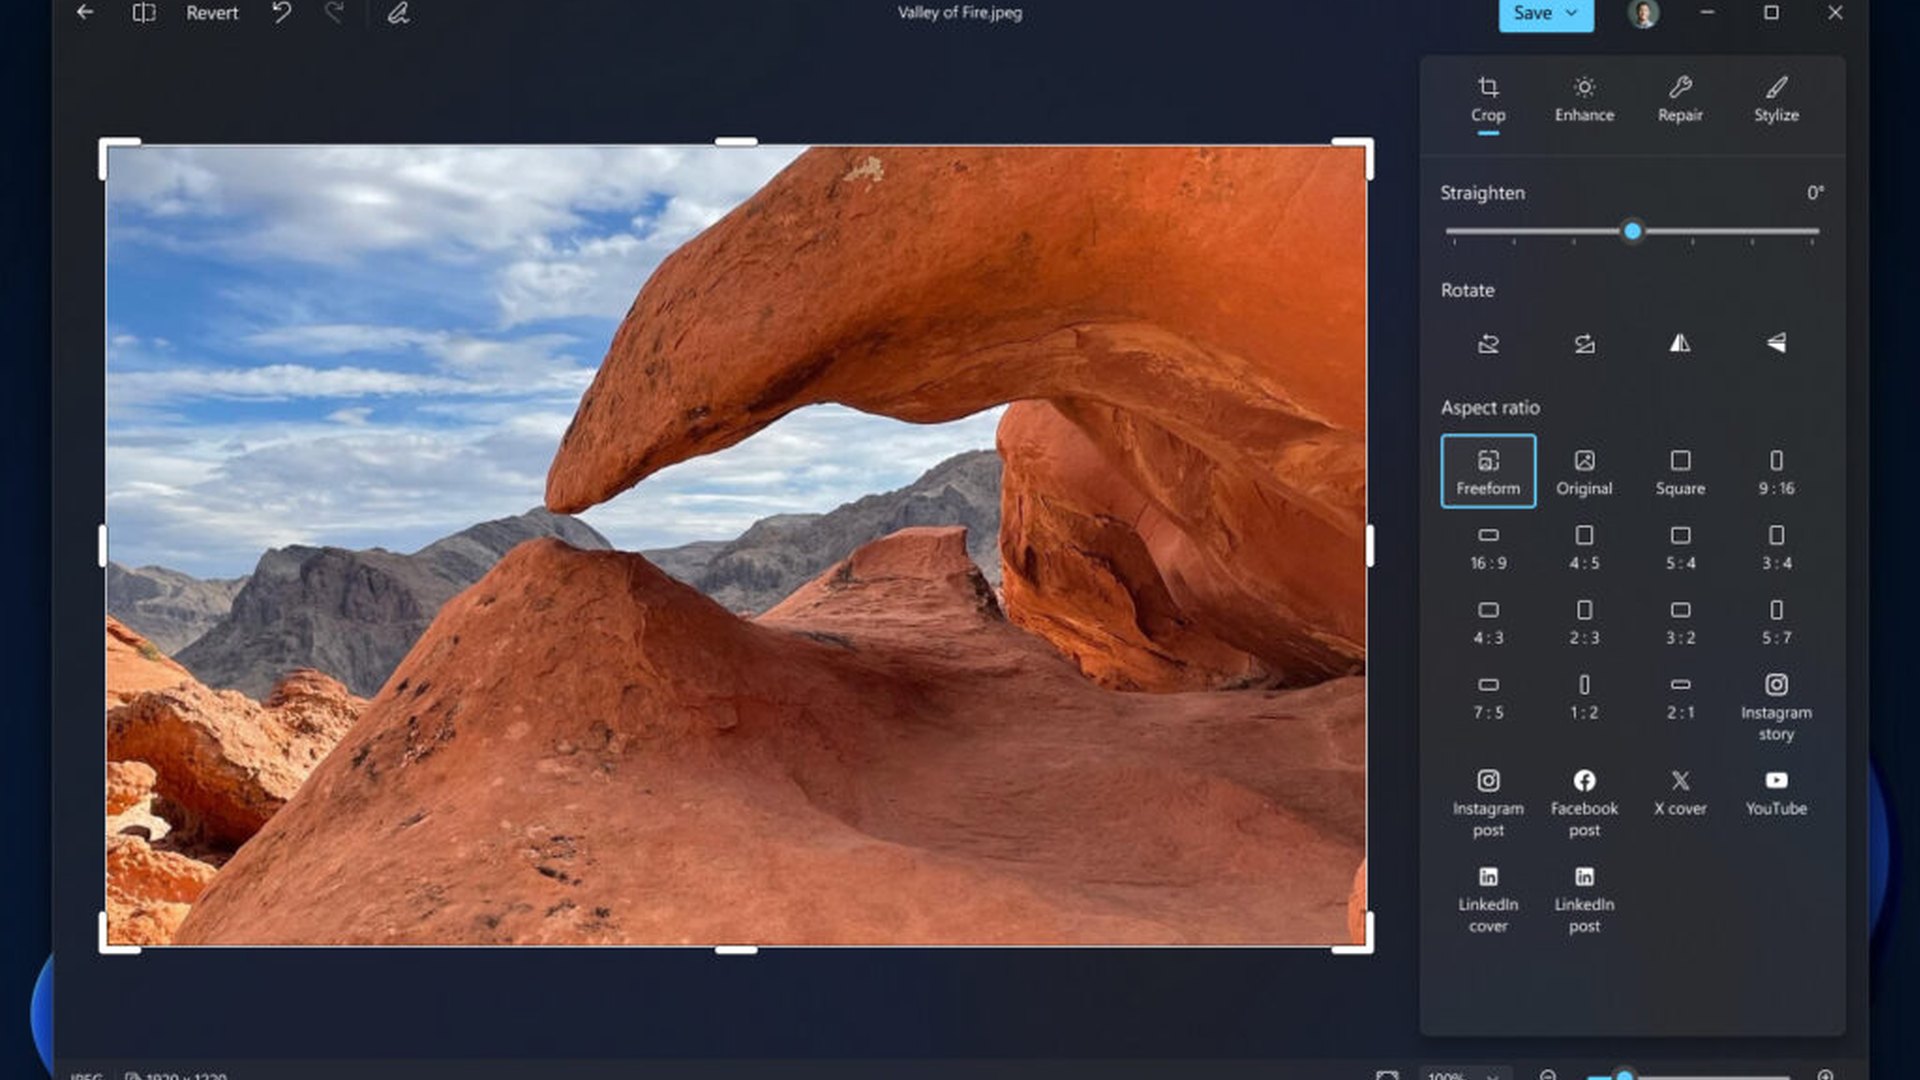Switch to the Enhance tab
The width and height of the screenshot is (1920, 1080).
coord(1584,101)
